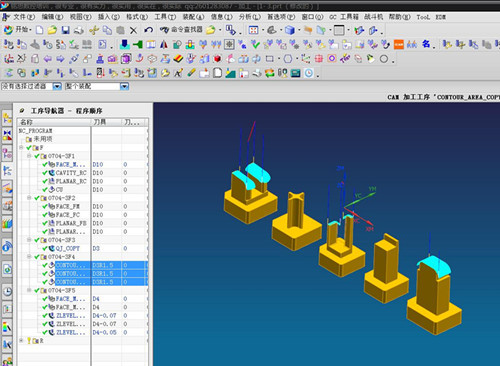Screen dimensions: 500x366
Task: Expand the R program group
Action: pos(21,341)
